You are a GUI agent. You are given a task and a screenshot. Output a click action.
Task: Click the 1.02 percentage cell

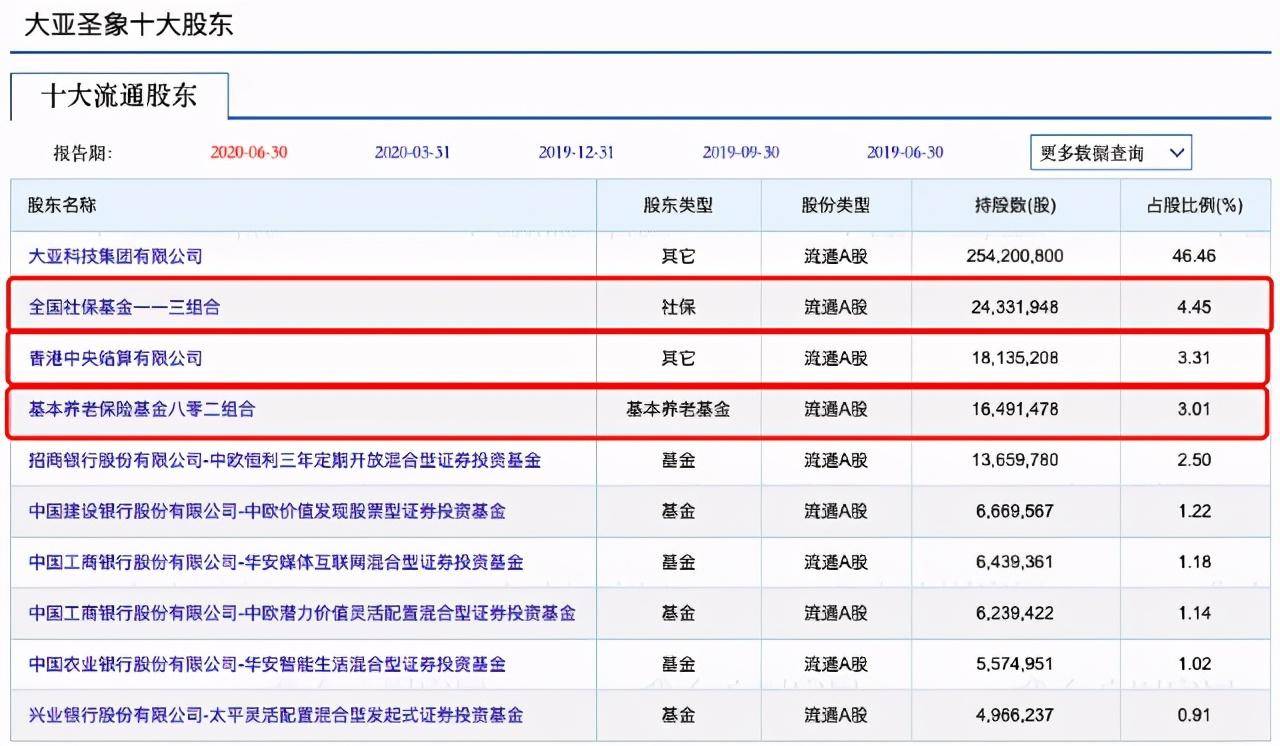pyautogui.click(x=1194, y=664)
